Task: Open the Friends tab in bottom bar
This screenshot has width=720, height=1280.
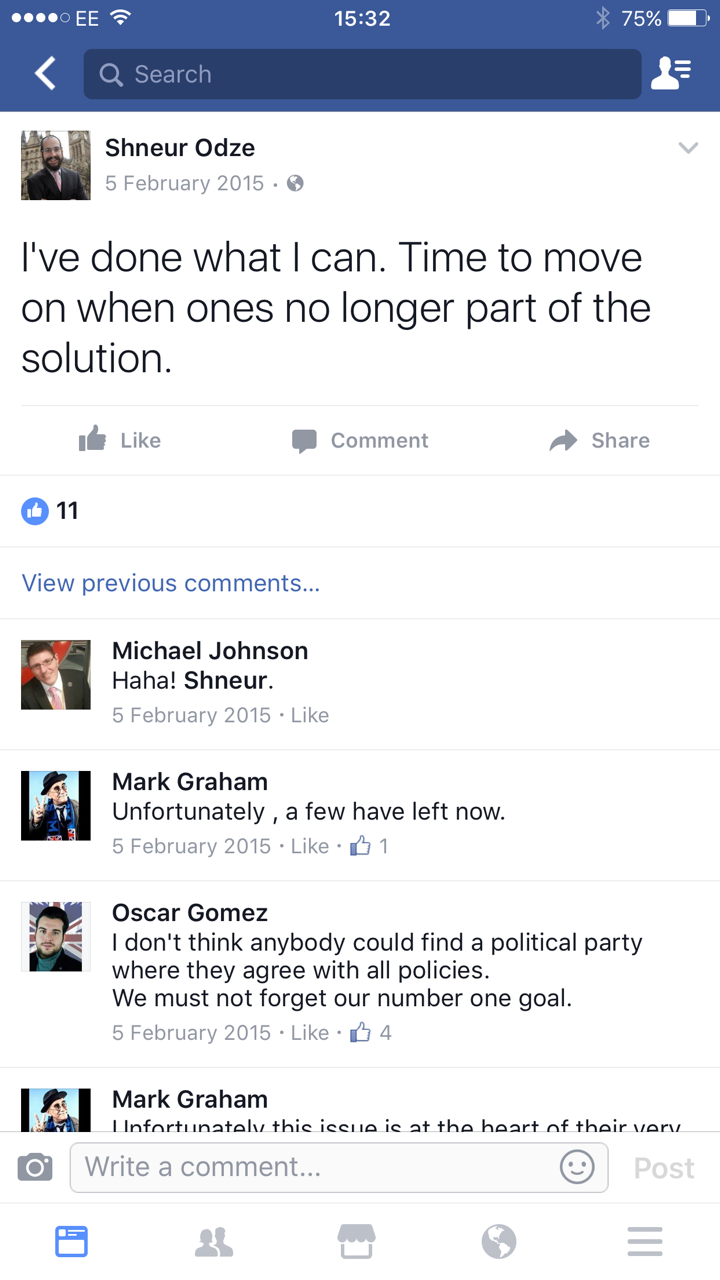Action: [x=214, y=1241]
